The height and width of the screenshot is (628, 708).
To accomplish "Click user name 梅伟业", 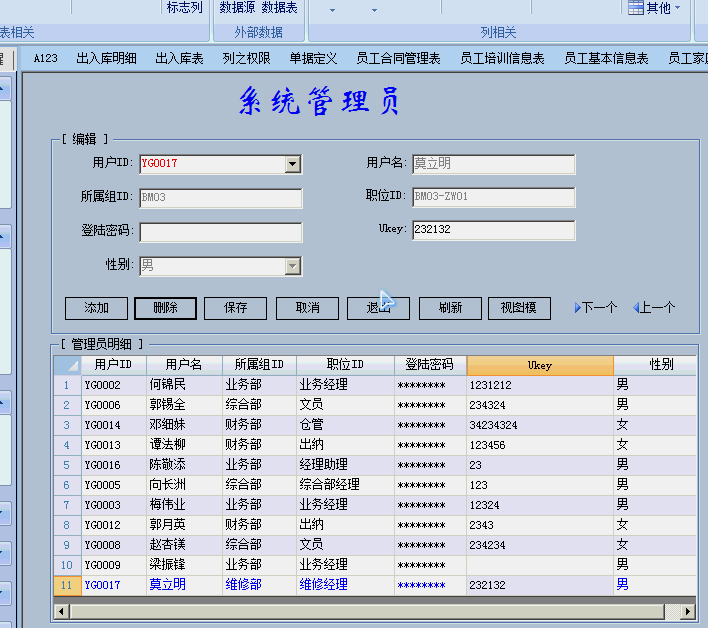I will coord(184,505).
